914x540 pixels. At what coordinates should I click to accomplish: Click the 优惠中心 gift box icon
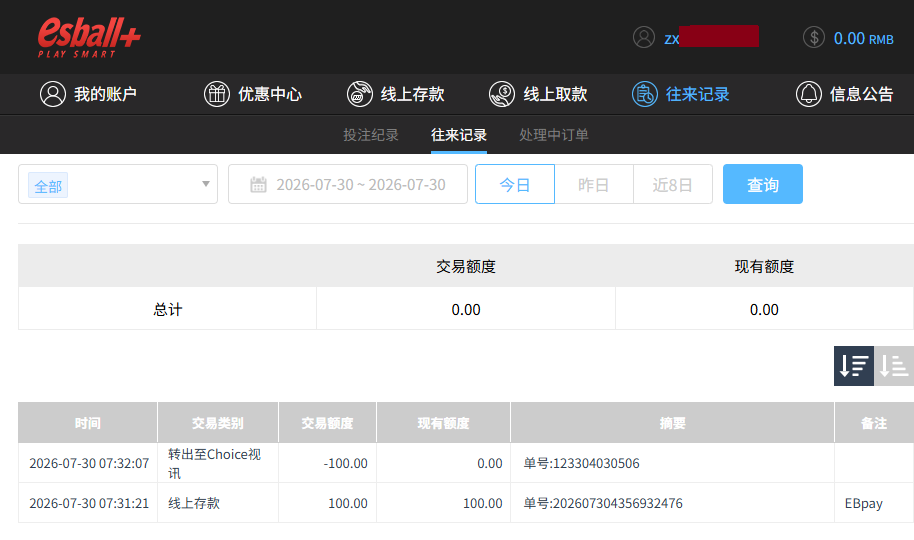coord(217,94)
